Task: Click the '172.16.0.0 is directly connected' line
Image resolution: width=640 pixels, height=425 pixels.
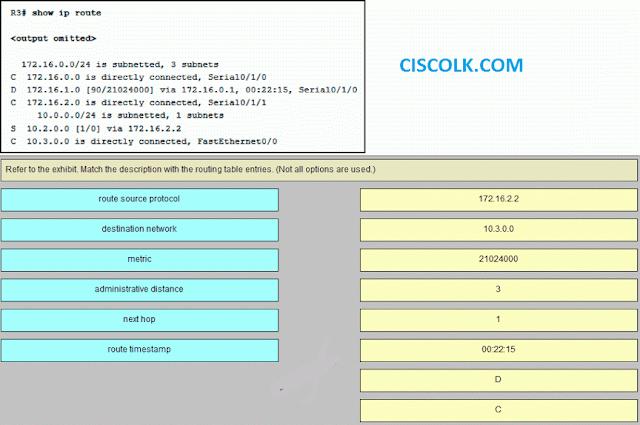Action: [139, 77]
